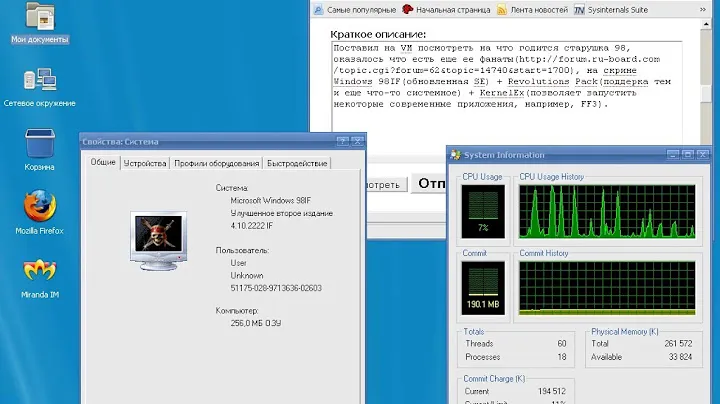Open the Начальная страница bookmark
720x404 pixels.
pos(447,10)
